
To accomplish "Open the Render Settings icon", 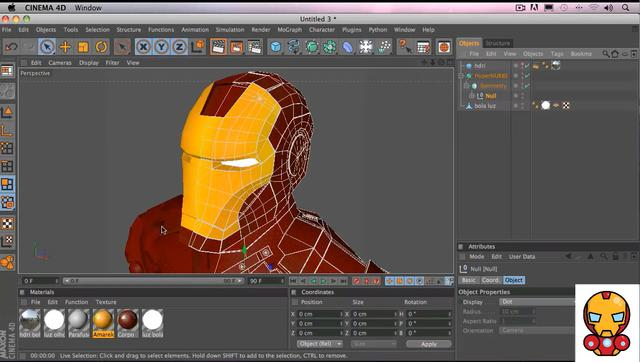I will tap(255, 47).
